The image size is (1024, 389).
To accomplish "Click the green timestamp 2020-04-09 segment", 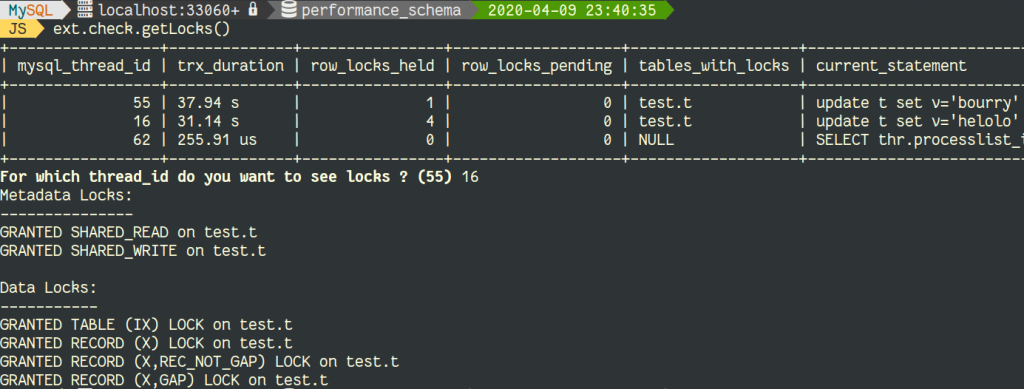I will click(571, 10).
